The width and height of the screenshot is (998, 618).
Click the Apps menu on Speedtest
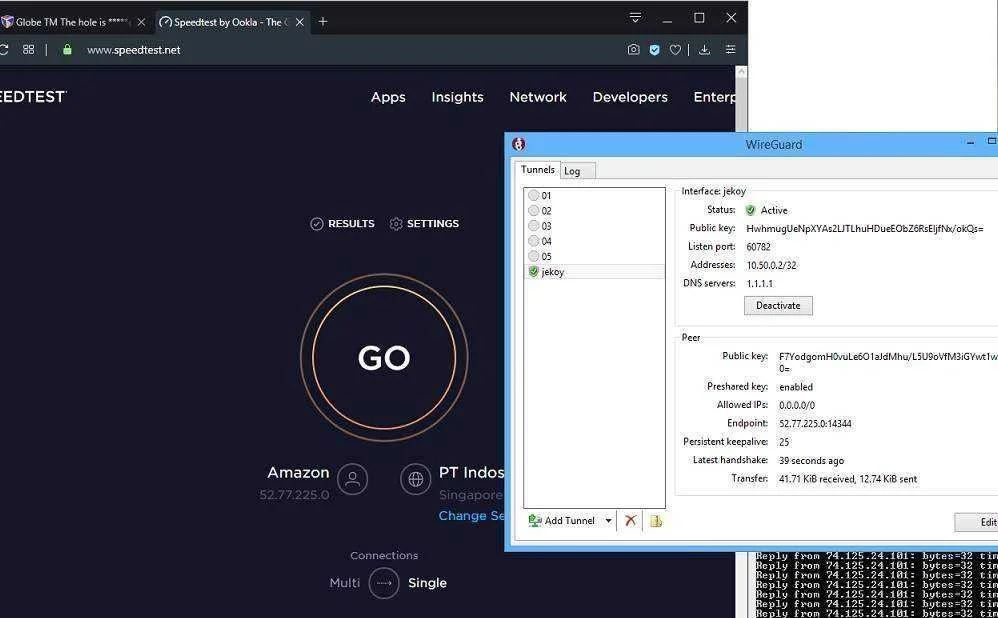388,97
